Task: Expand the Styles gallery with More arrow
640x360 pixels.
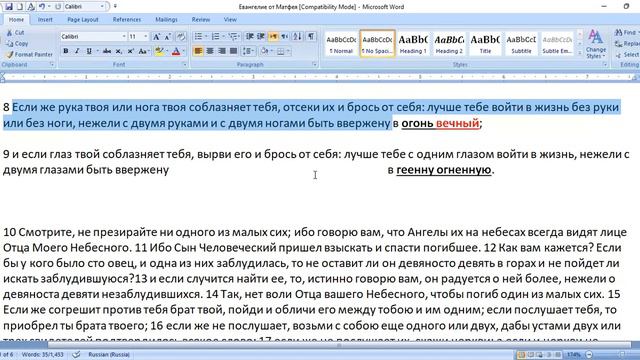Action: coord(580,53)
